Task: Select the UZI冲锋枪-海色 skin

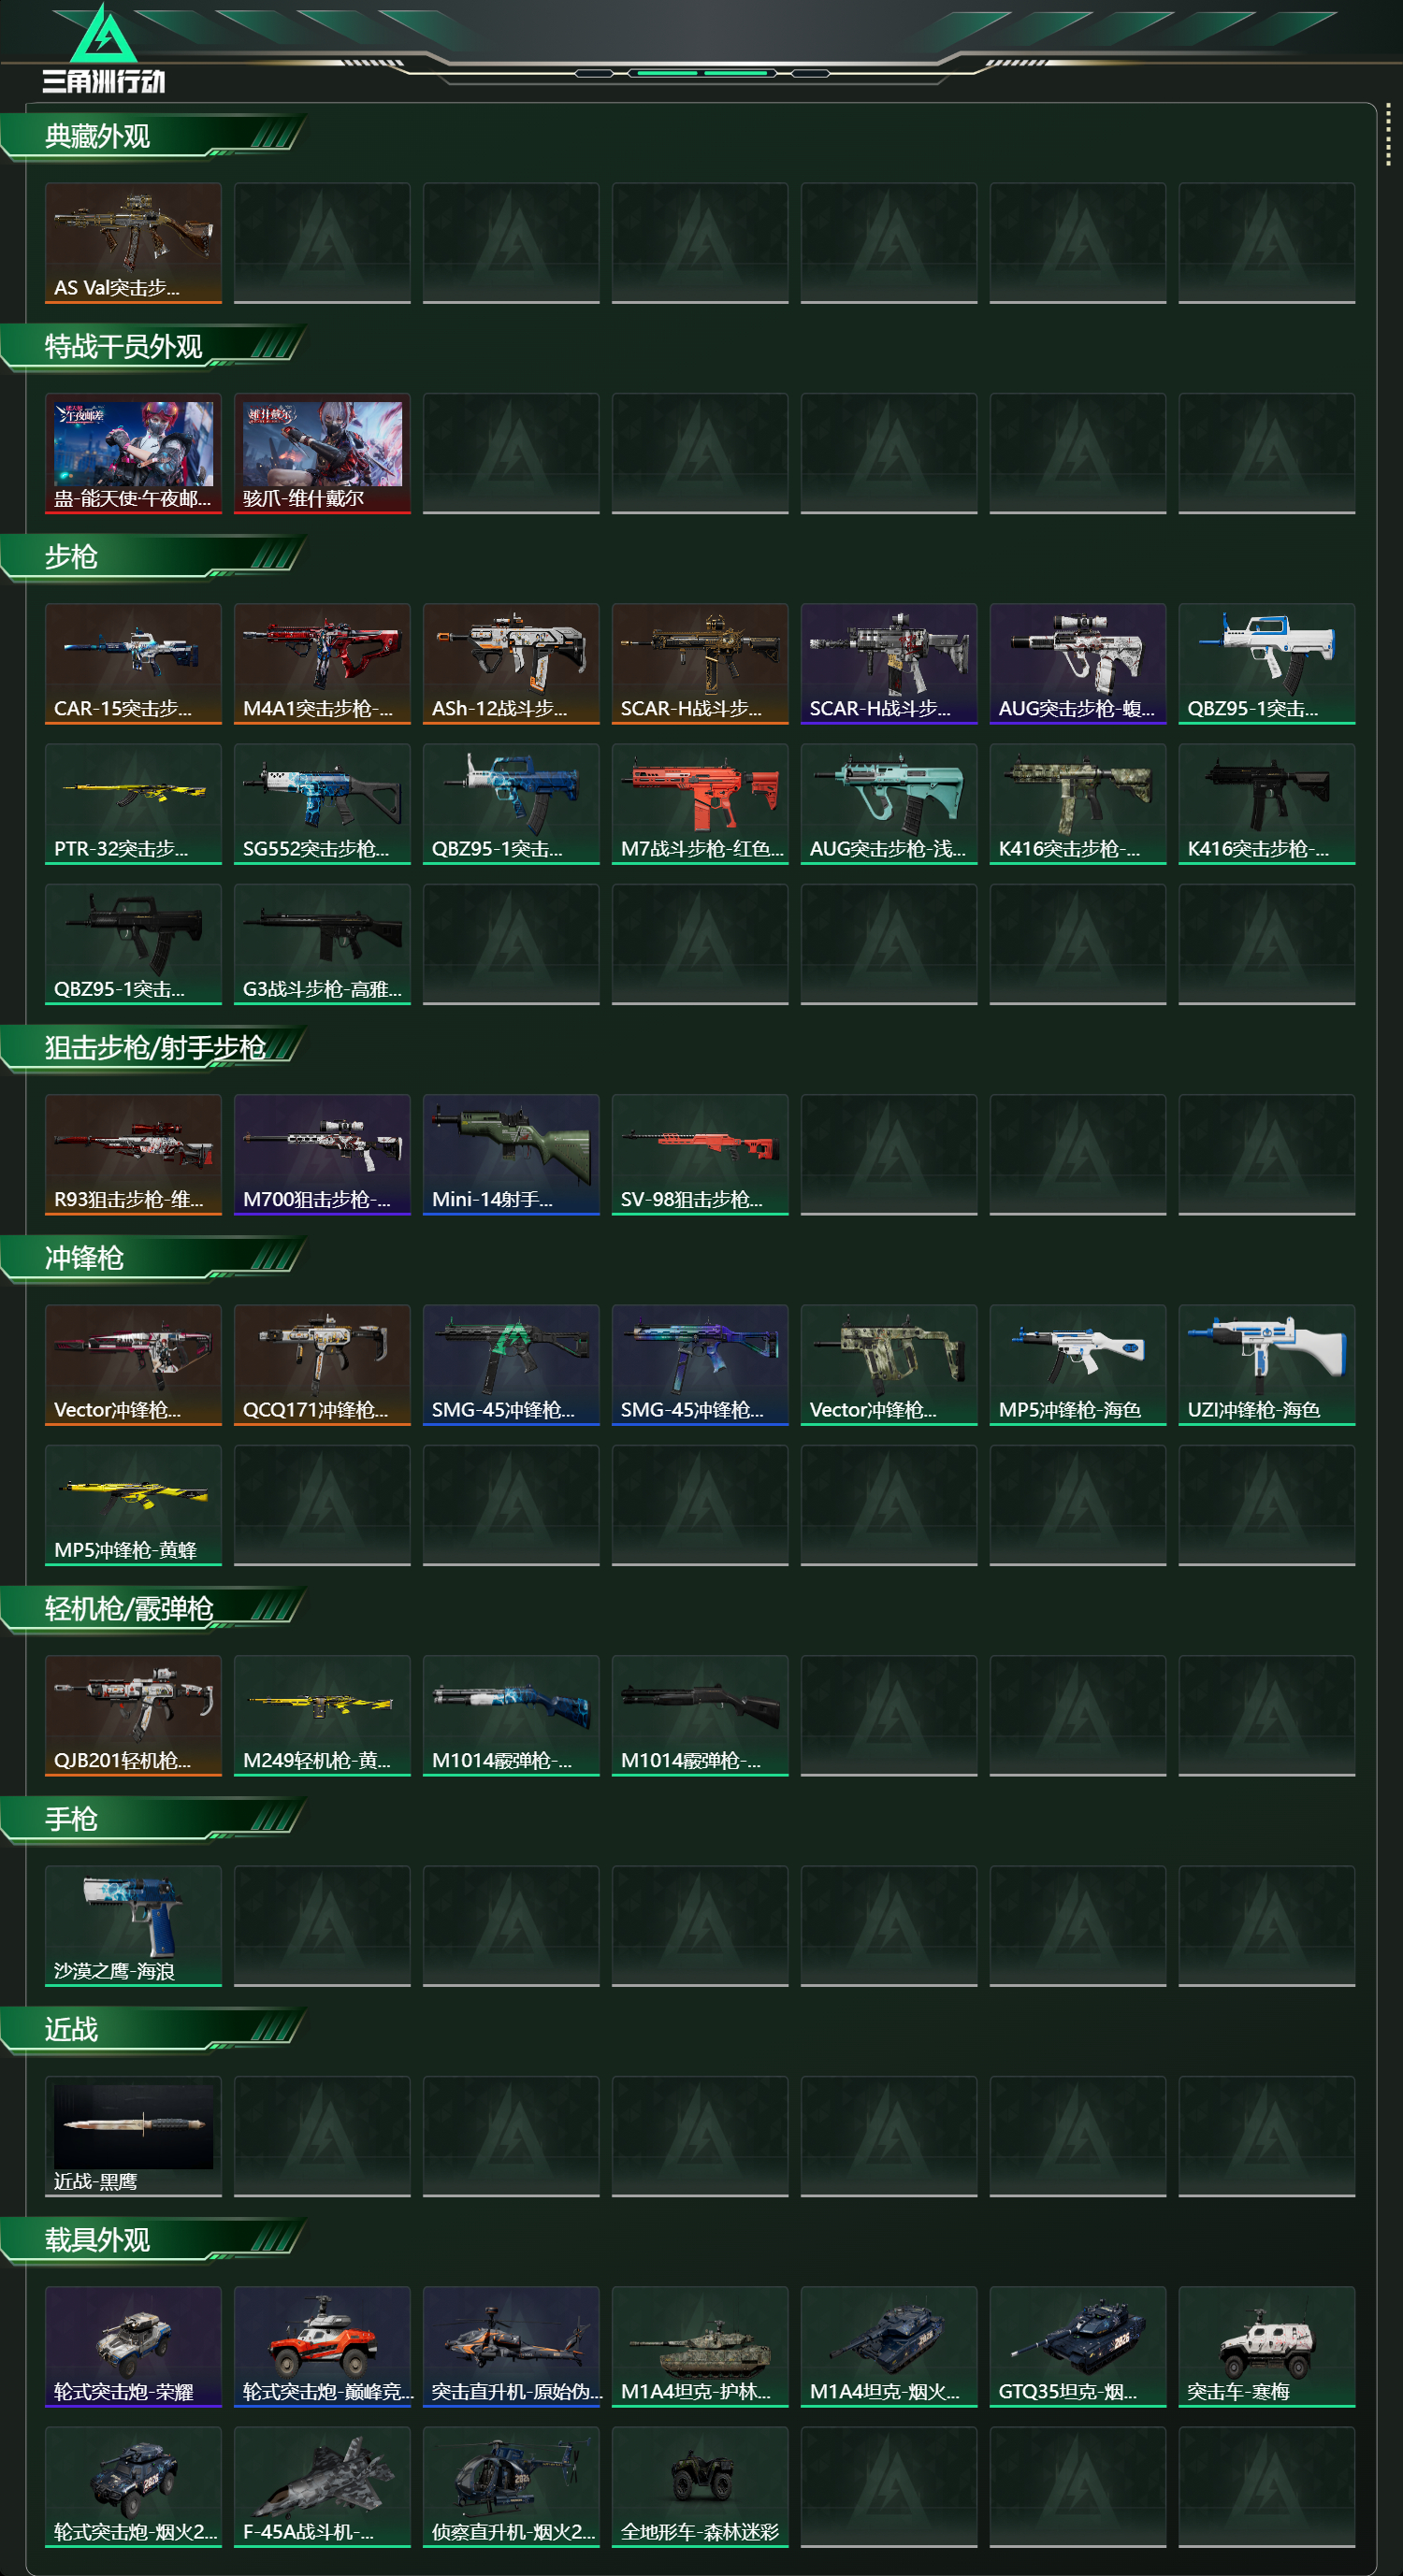Action: pos(1267,1364)
